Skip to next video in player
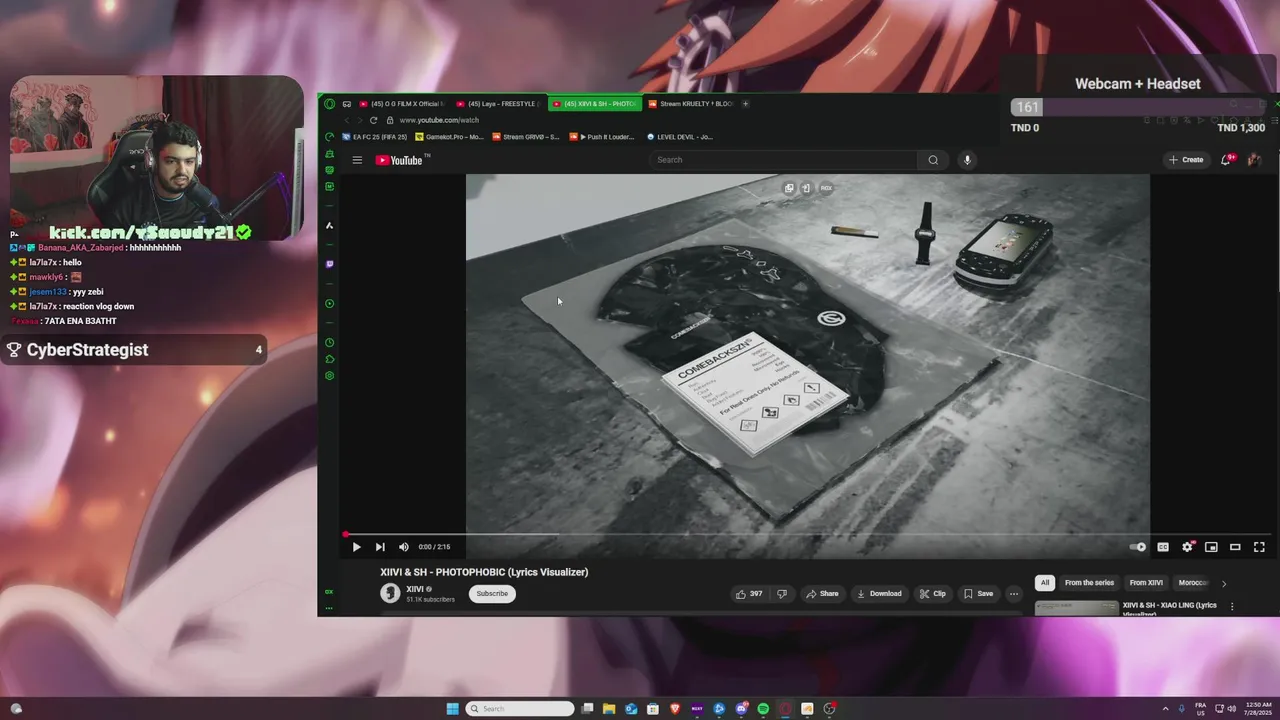This screenshot has width=1280, height=720. 380,547
